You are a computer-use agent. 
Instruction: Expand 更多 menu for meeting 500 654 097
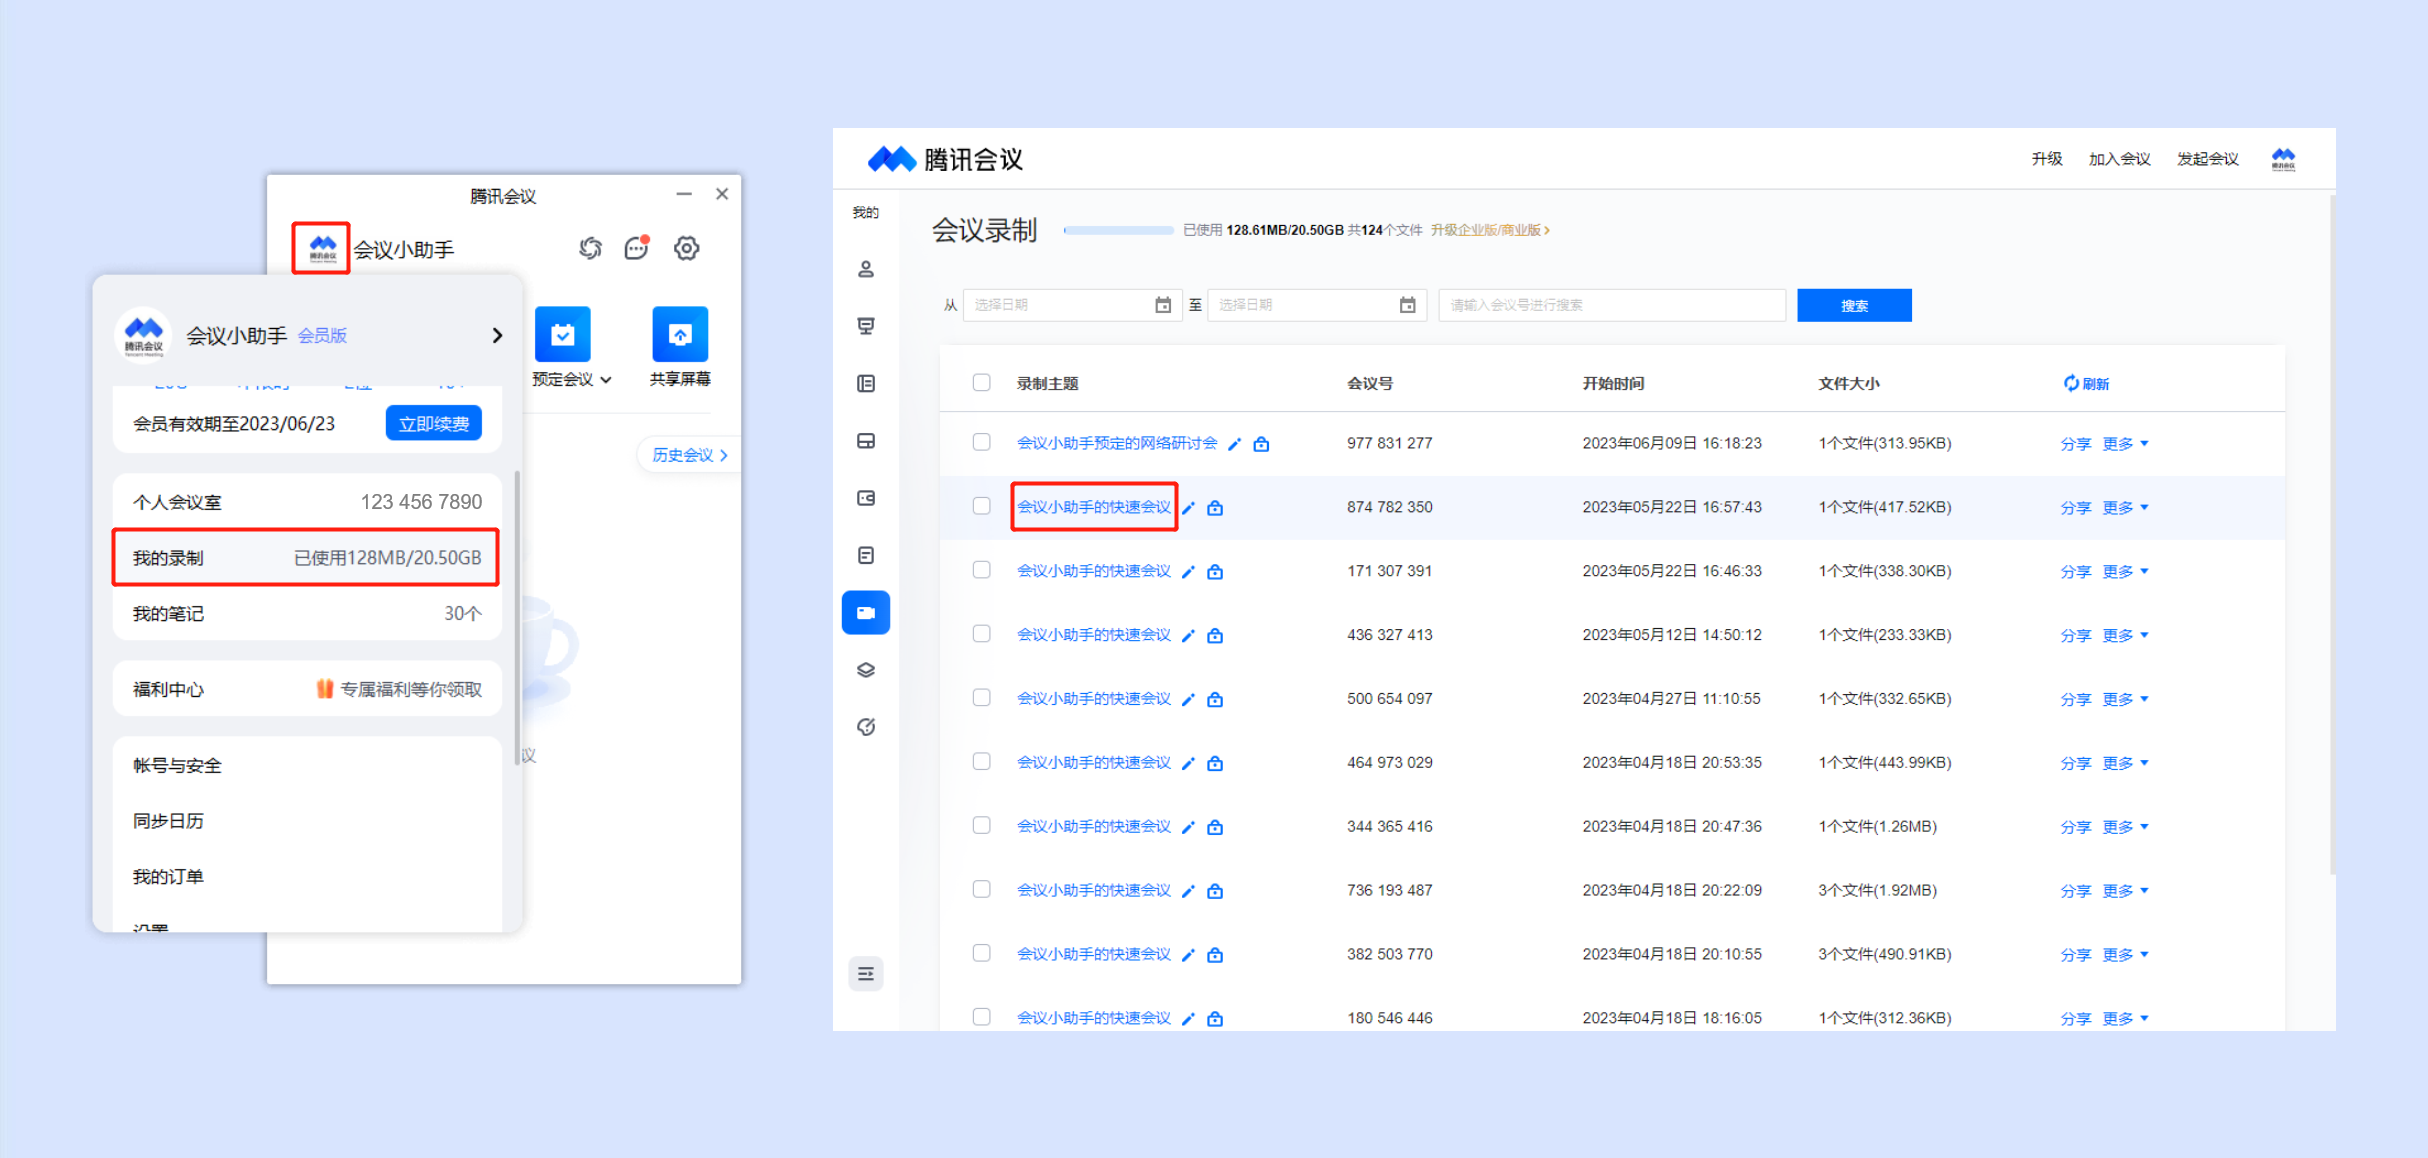(2125, 700)
